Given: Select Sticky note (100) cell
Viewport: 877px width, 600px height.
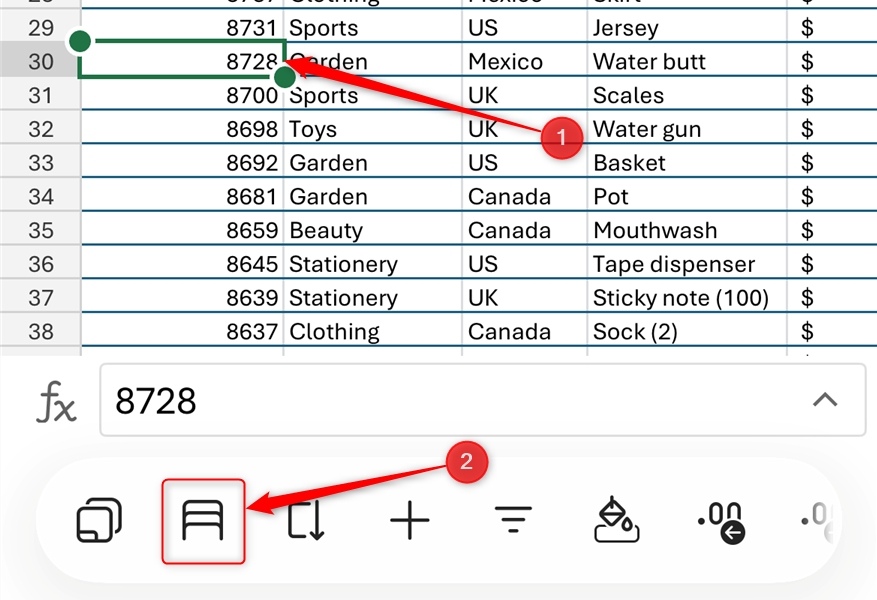Looking at the screenshot, I should coord(687,297).
